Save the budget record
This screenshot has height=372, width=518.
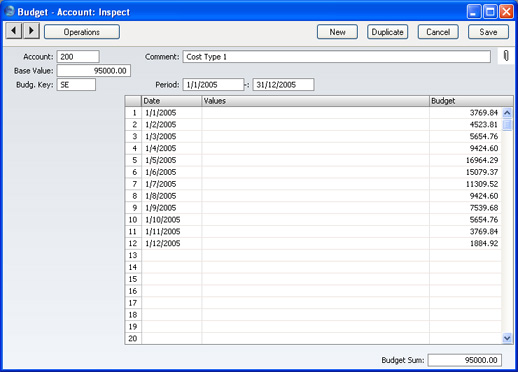488,32
